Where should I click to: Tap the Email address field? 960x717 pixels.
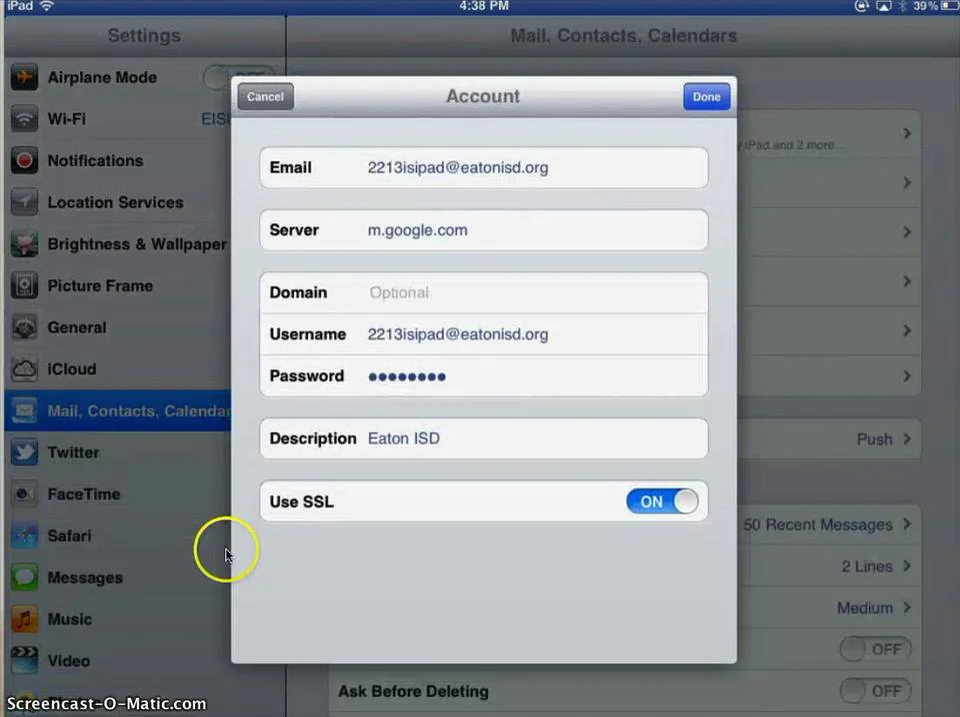[x=484, y=168]
